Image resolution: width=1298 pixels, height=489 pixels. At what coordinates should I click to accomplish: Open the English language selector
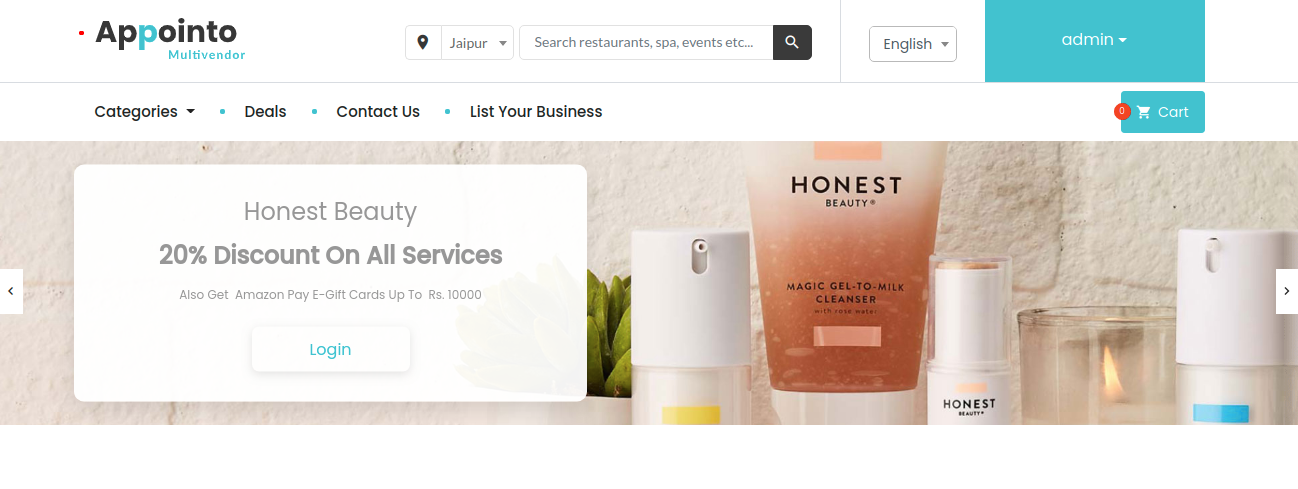(x=913, y=44)
